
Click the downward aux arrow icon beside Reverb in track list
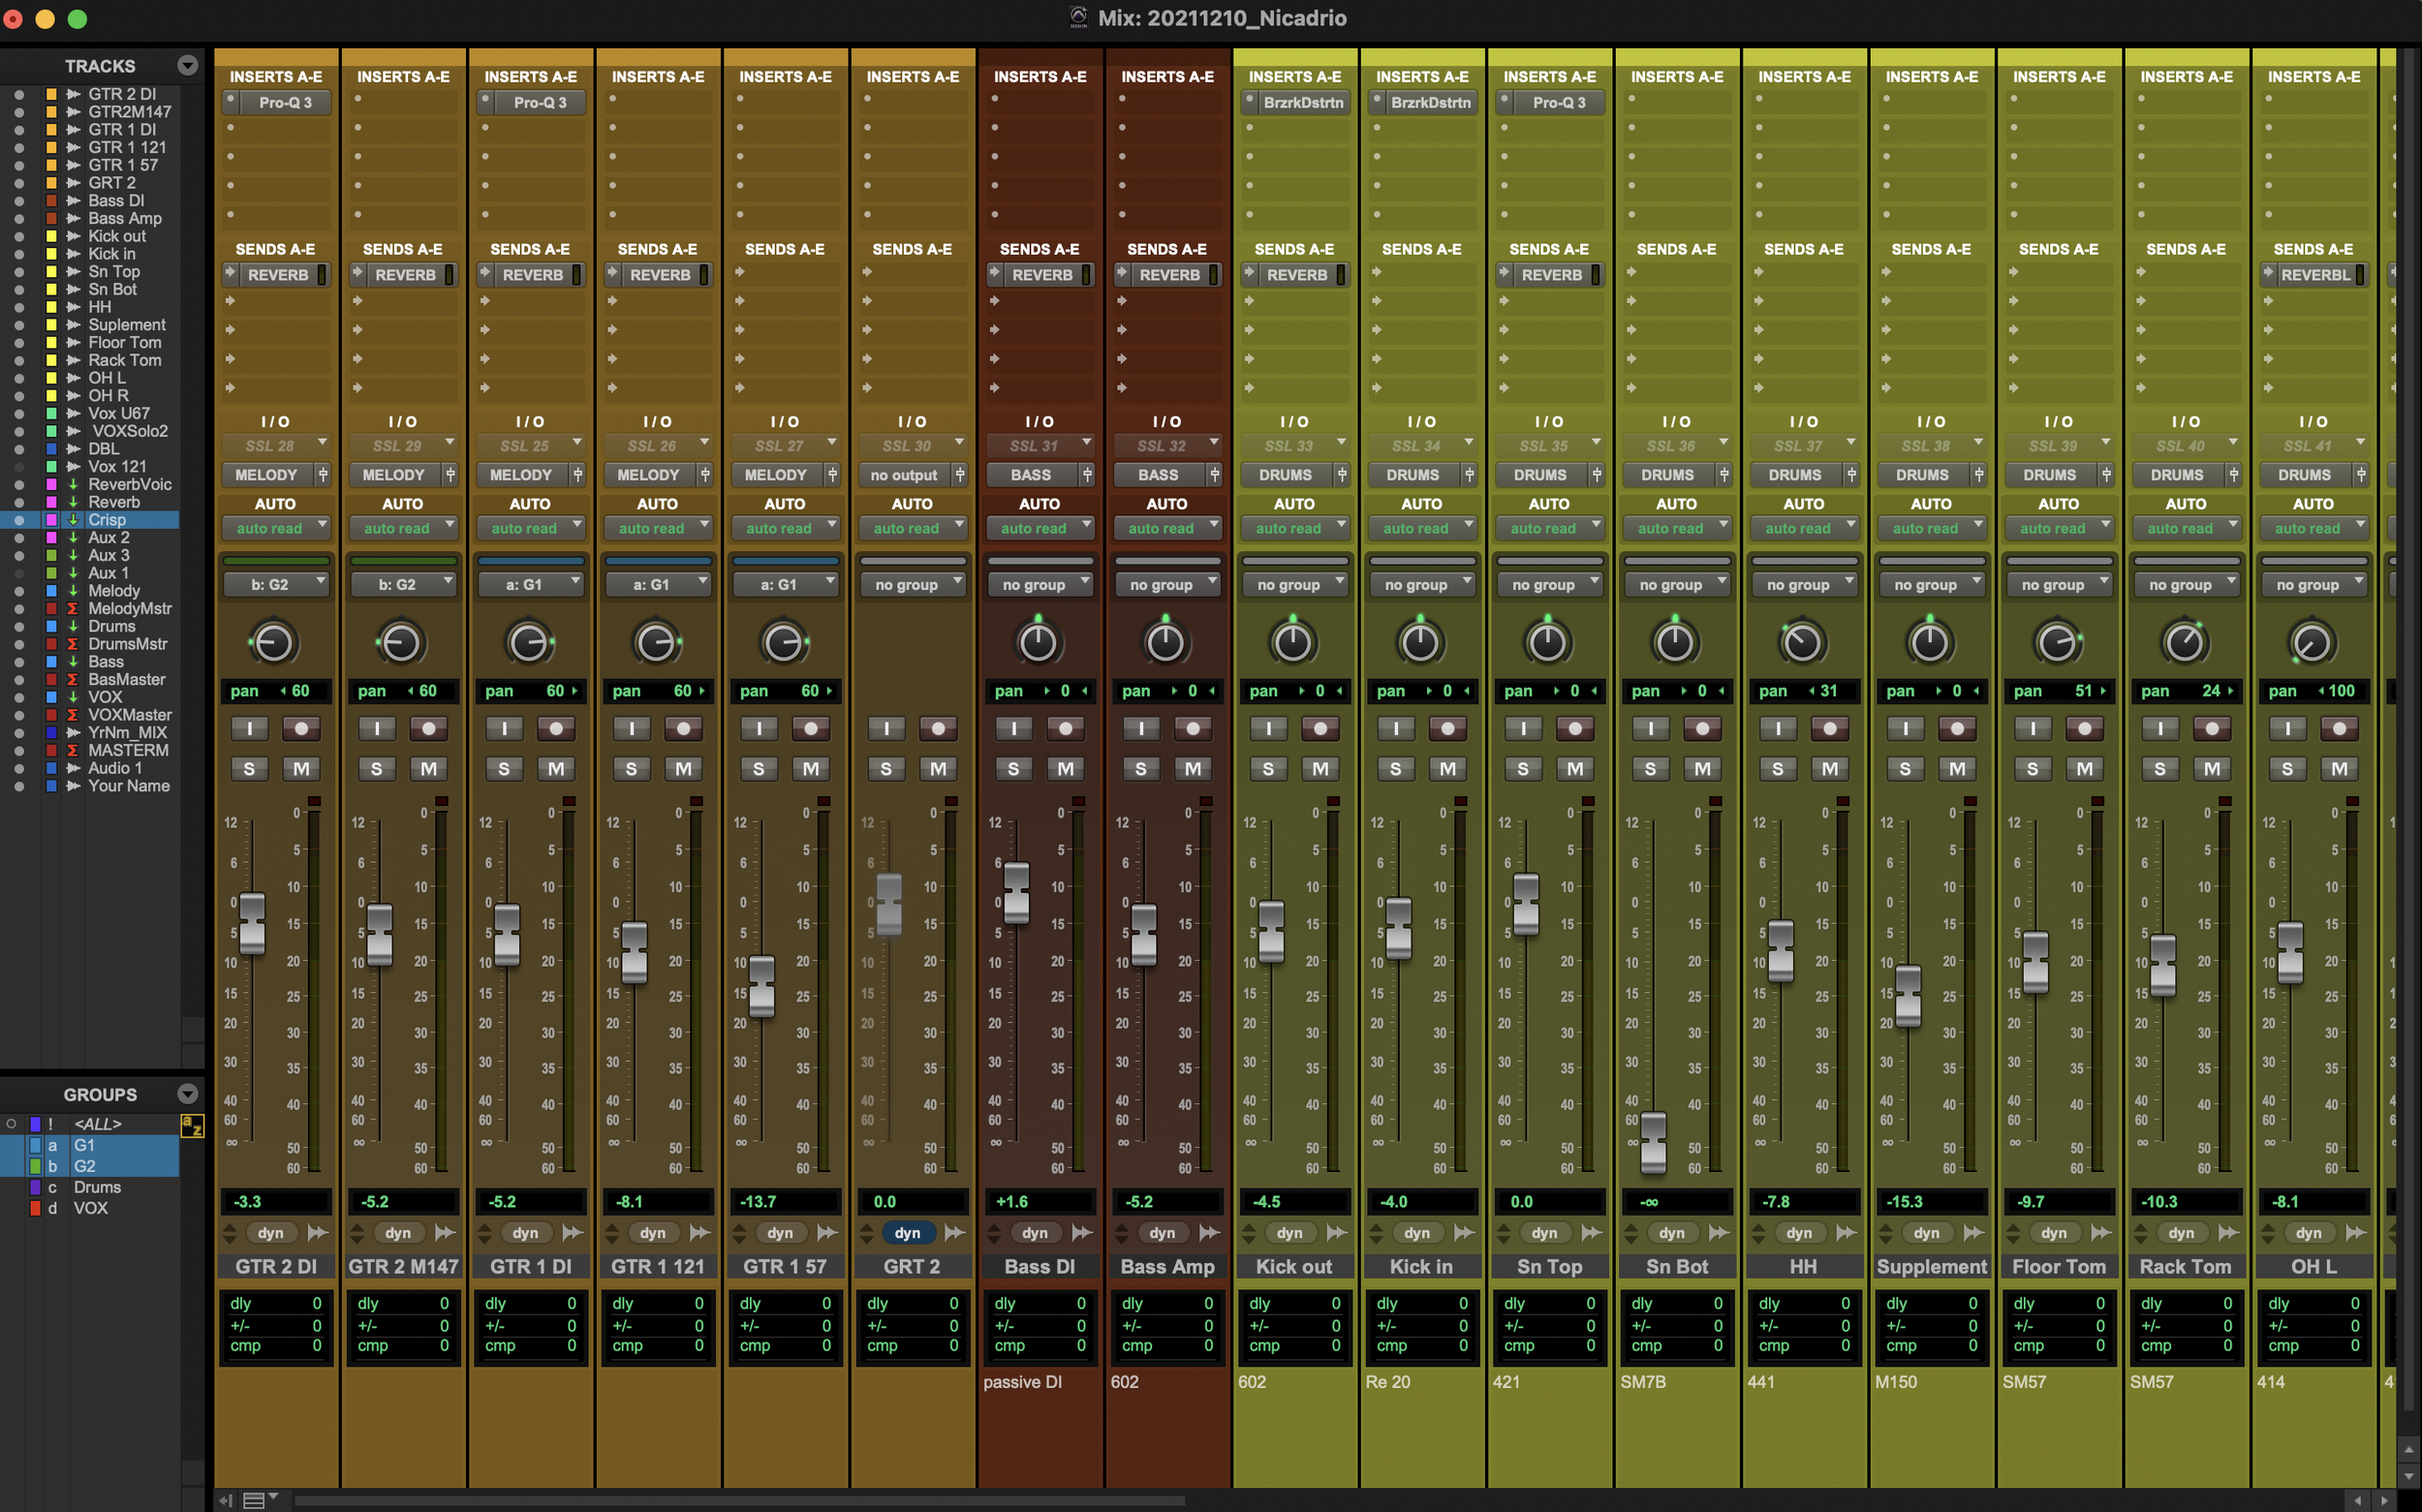pyautogui.click(x=72, y=502)
